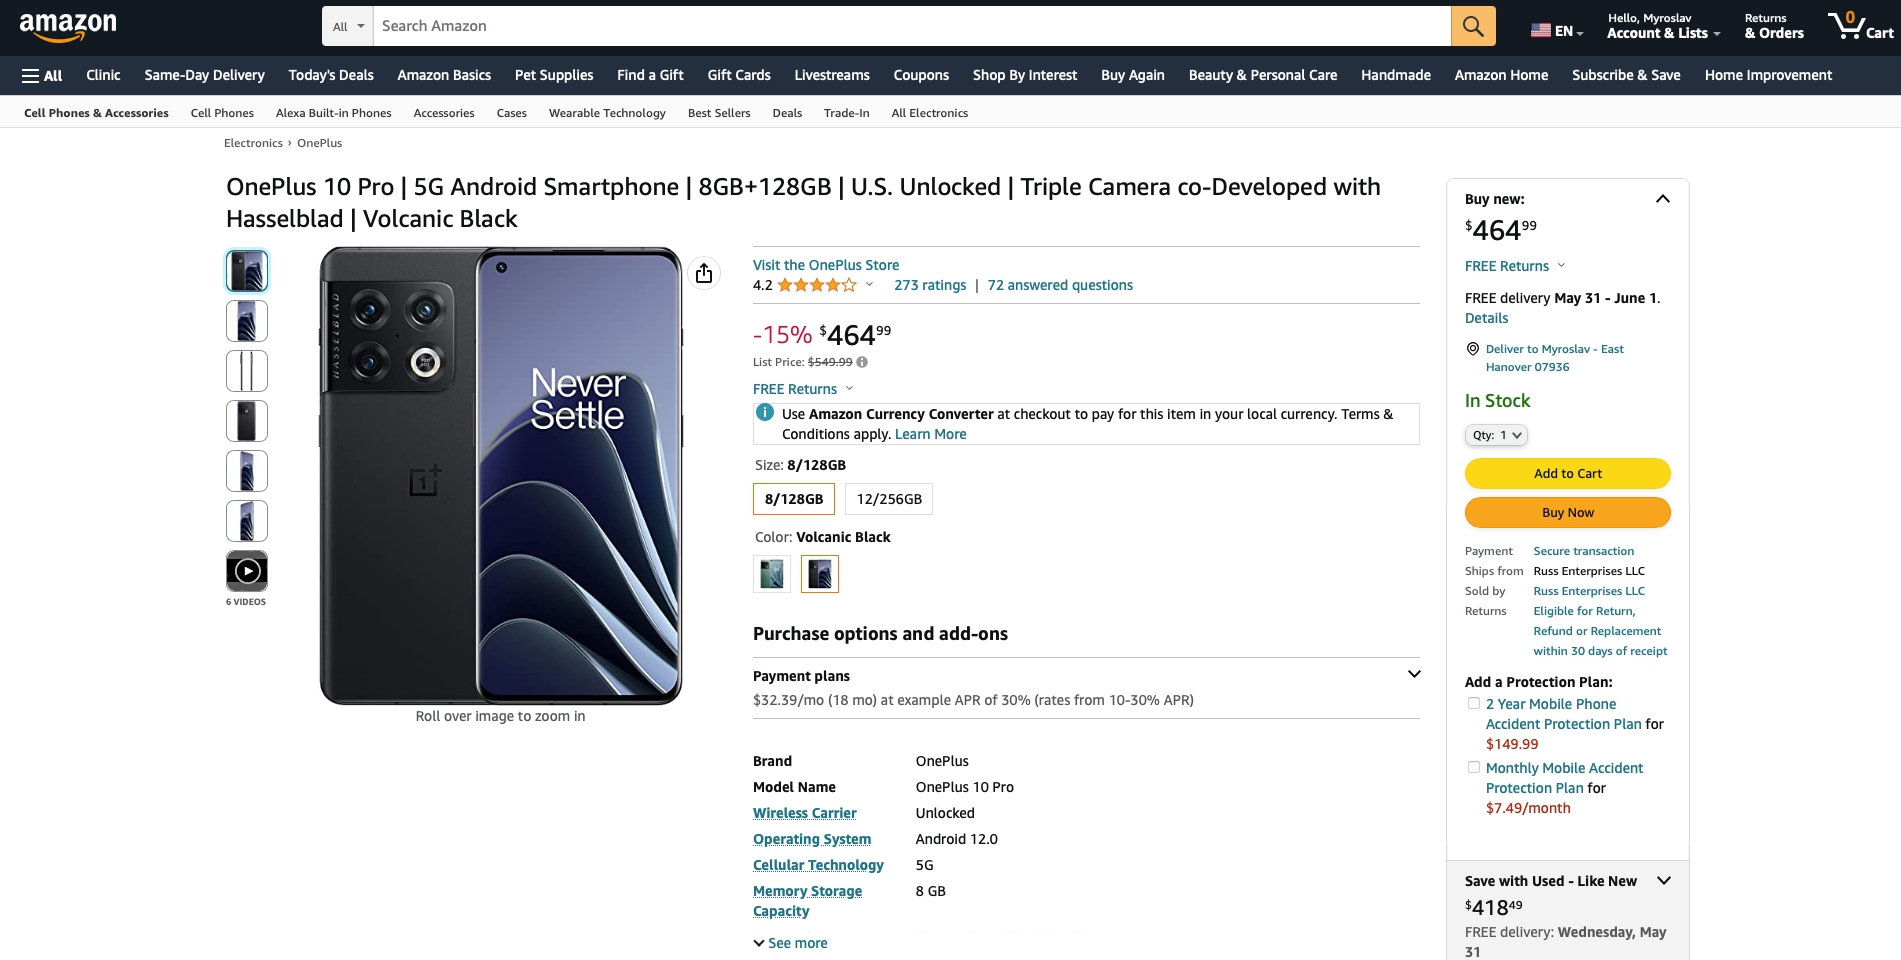Share this product via share icon
This screenshot has width=1901, height=960.
(x=704, y=273)
